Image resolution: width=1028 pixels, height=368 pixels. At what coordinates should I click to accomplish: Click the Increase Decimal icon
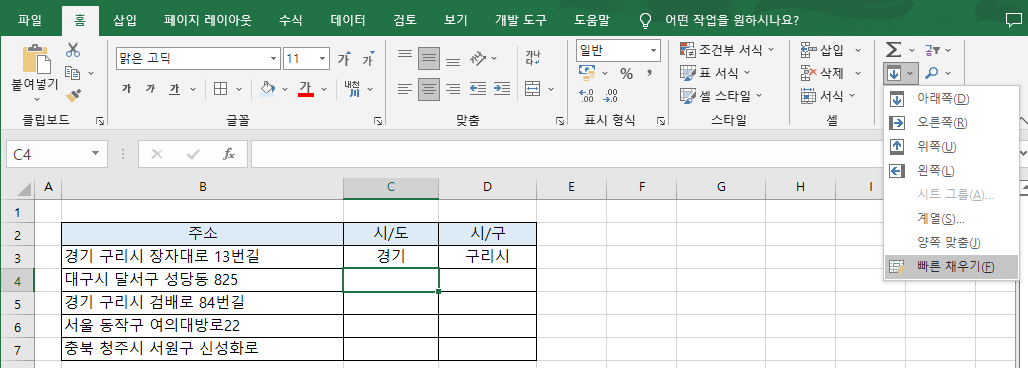[x=587, y=96]
